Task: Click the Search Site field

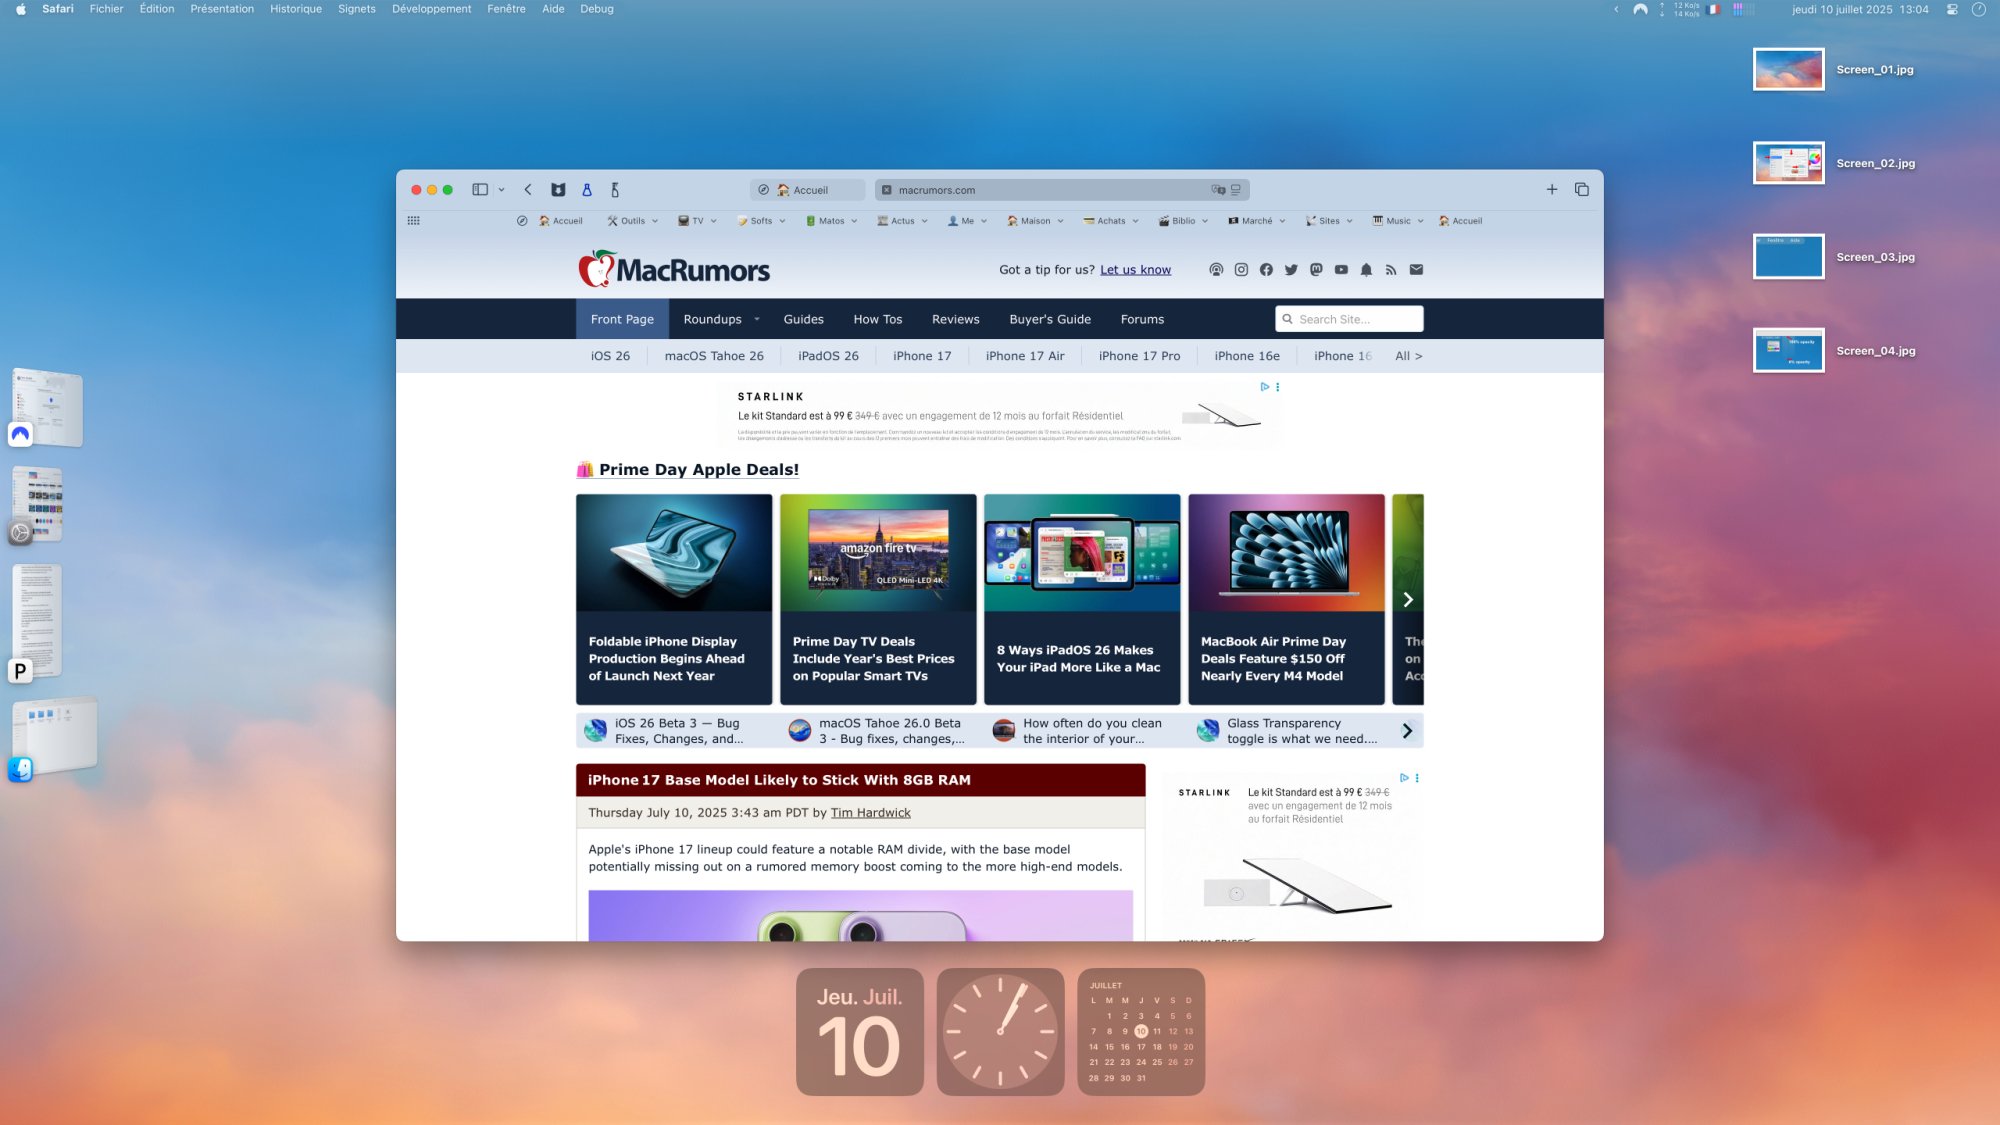Action: pyautogui.click(x=1349, y=319)
